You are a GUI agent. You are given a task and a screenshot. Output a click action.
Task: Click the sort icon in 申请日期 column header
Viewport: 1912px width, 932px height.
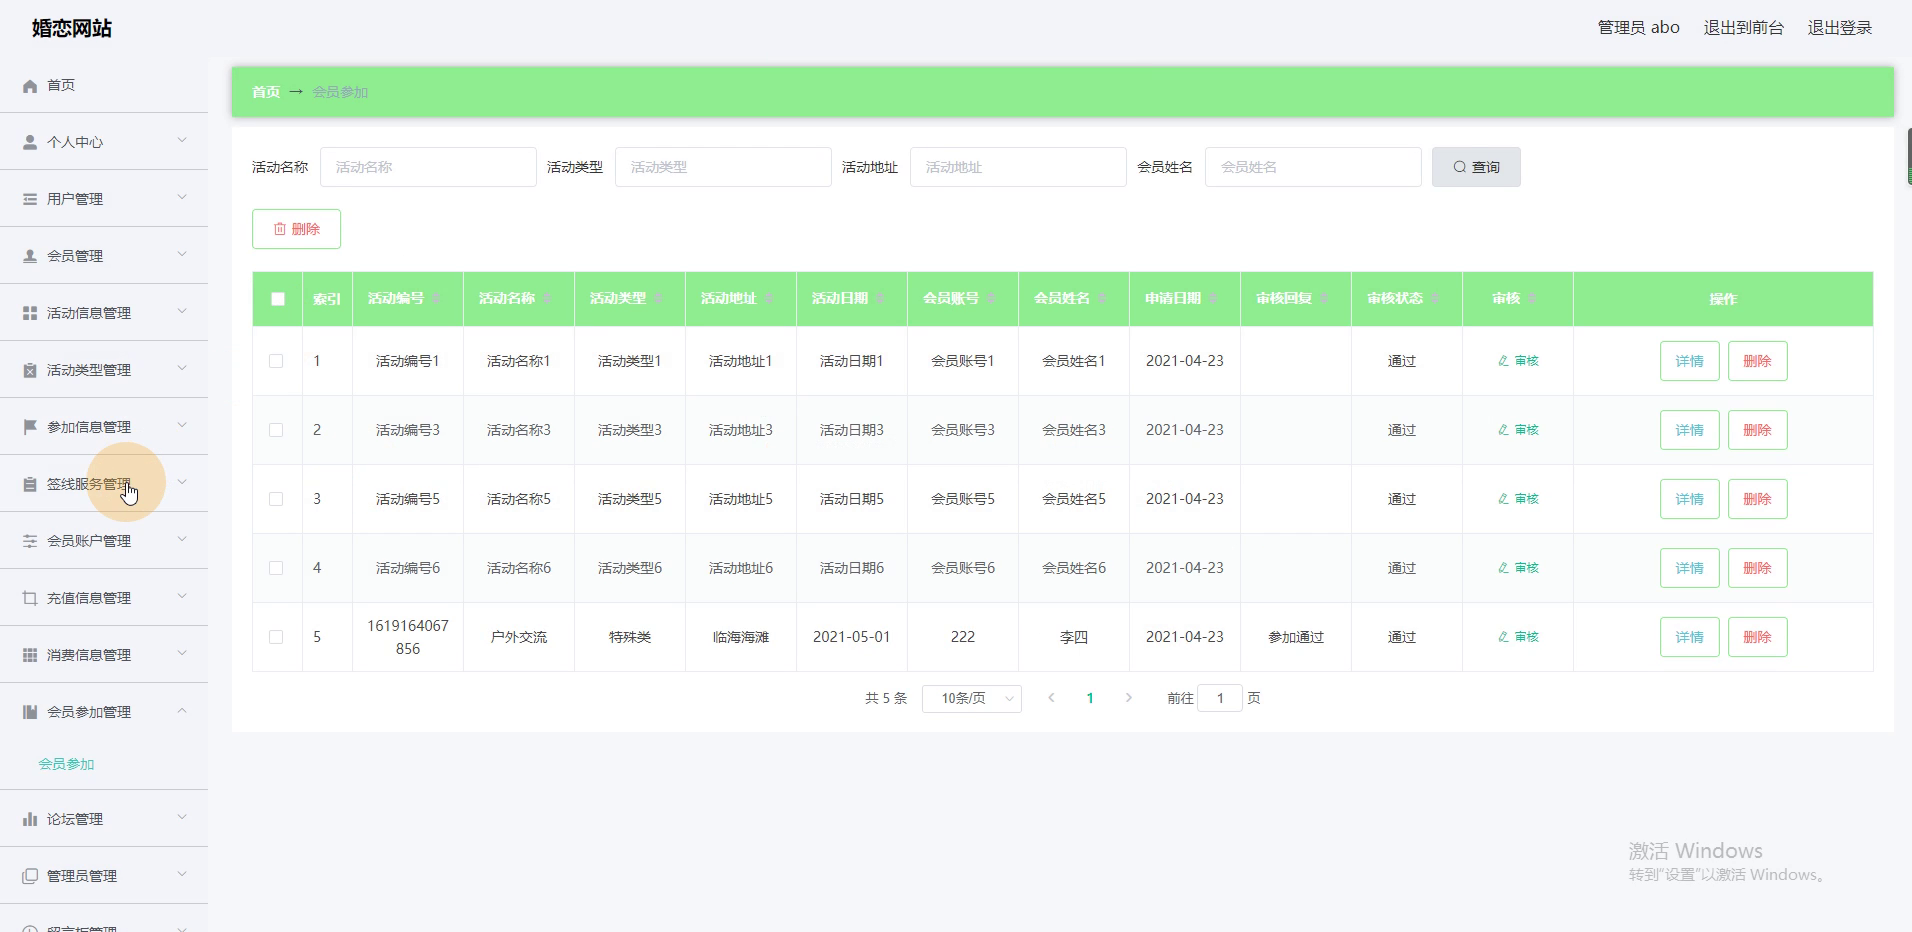[x=1213, y=299]
